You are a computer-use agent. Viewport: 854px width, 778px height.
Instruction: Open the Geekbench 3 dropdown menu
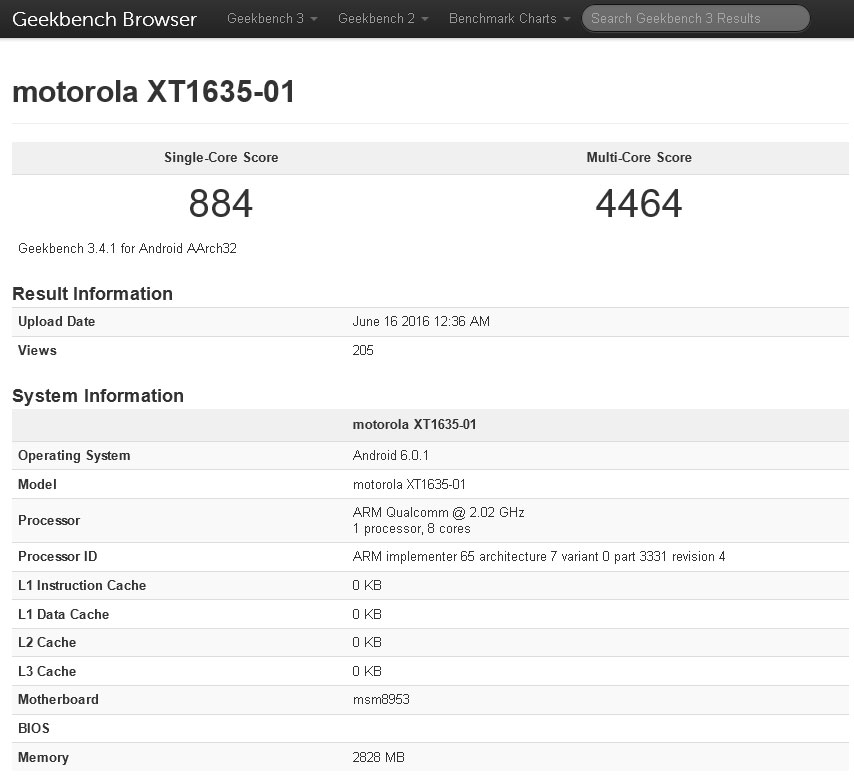pos(272,19)
